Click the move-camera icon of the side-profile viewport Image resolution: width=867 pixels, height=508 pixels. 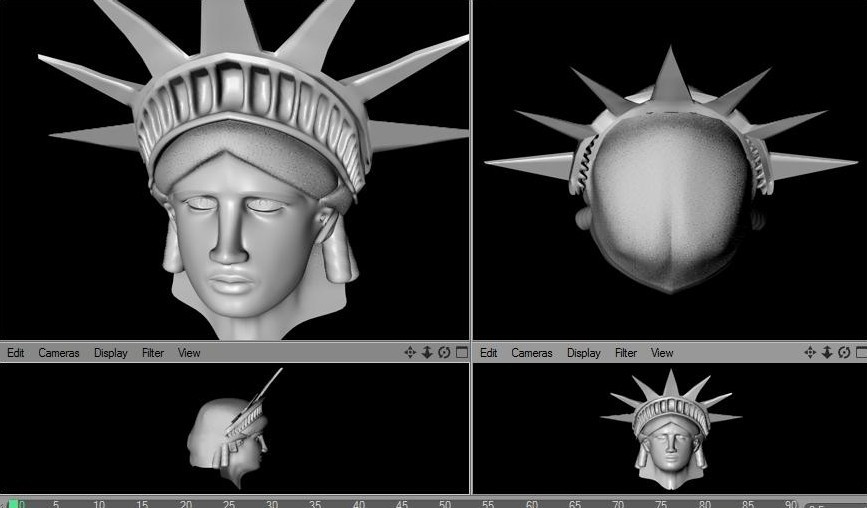pyautogui.click(x=410, y=352)
